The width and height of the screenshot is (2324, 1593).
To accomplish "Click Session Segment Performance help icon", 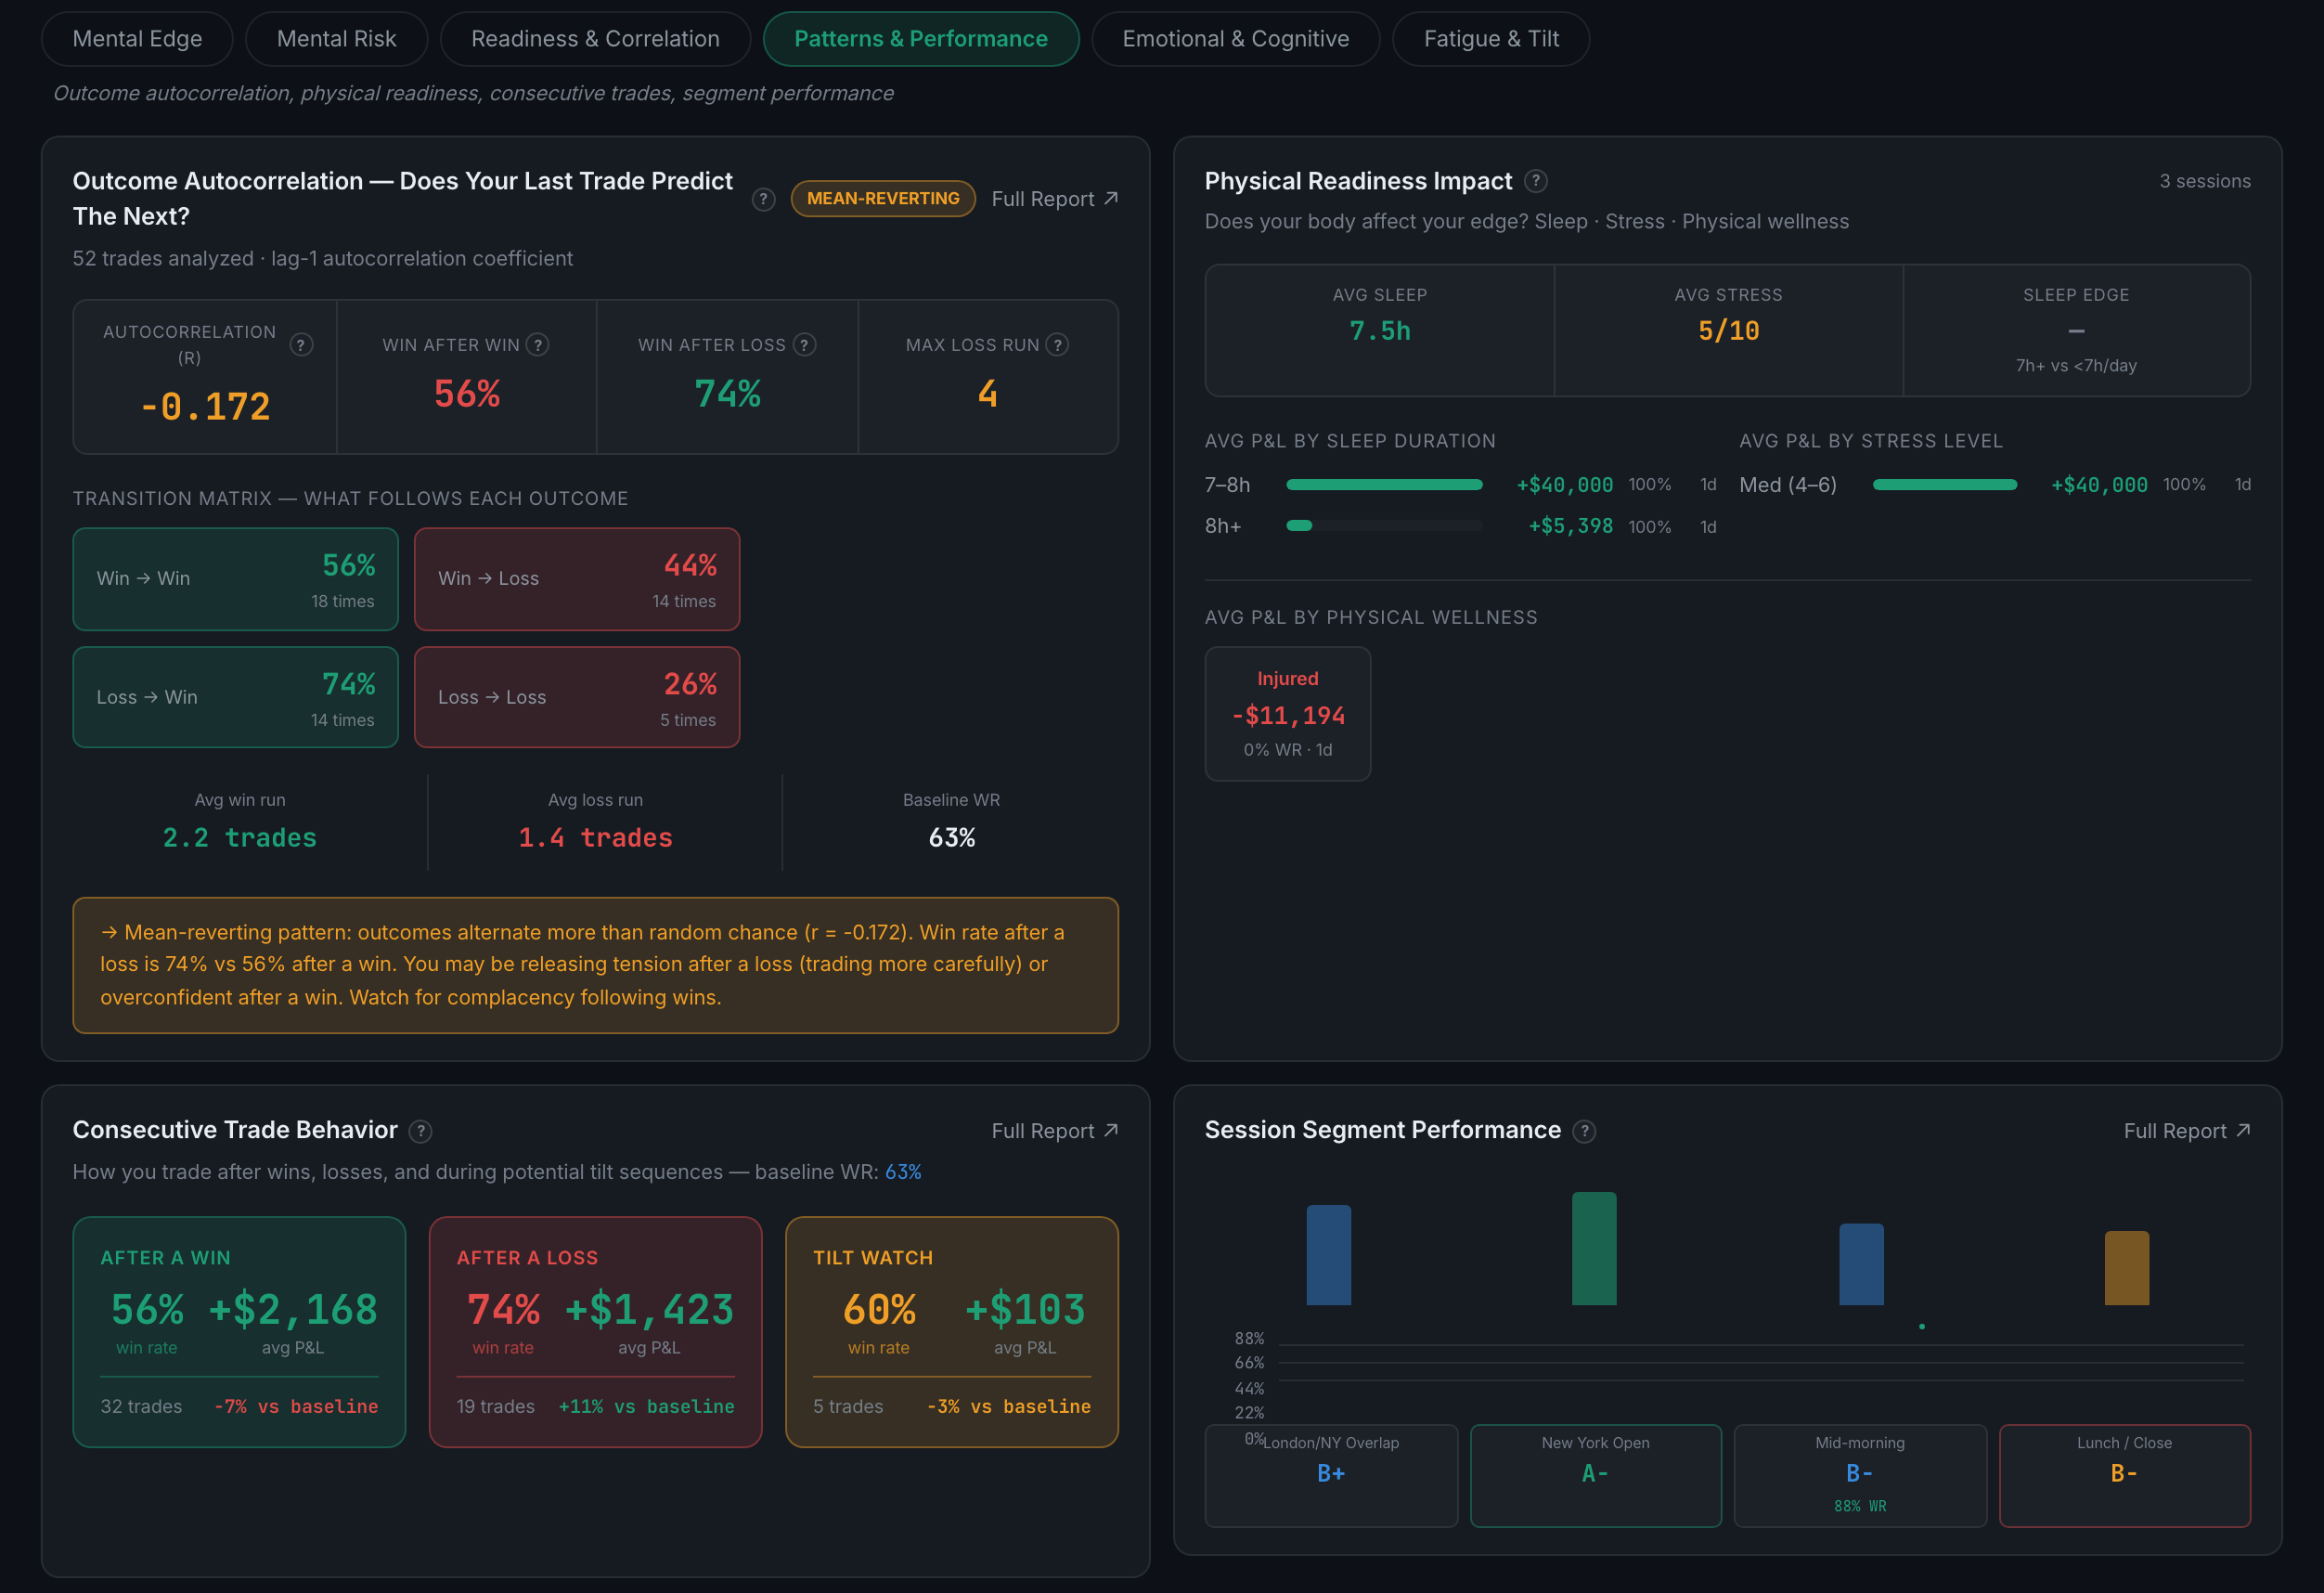I will click(x=1584, y=1131).
